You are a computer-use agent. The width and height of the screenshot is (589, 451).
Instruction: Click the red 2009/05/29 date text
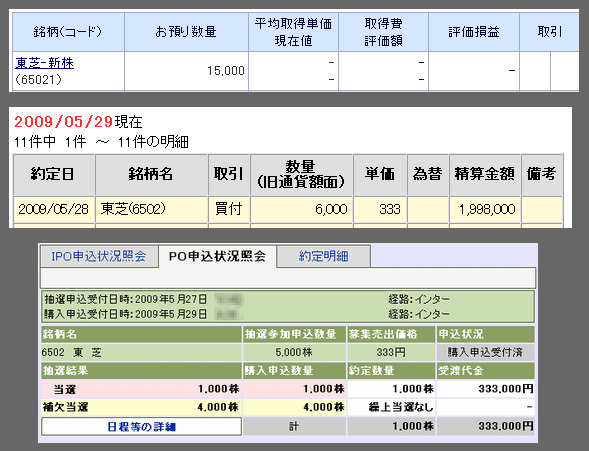point(63,122)
